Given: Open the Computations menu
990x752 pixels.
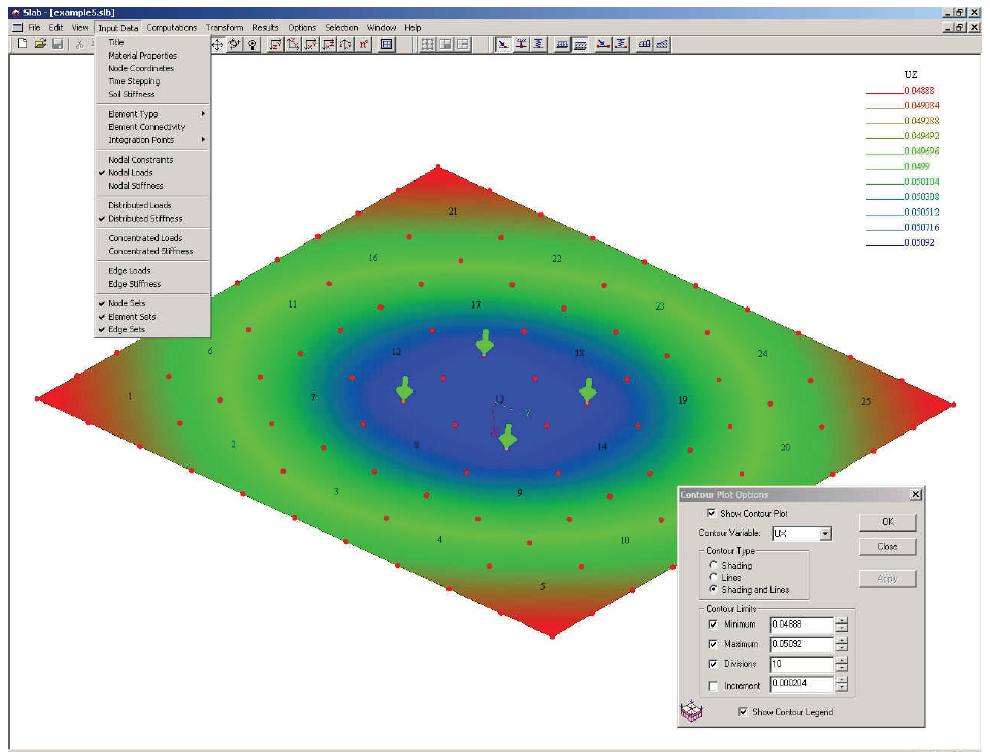Looking at the screenshot, I should click(170, 27).
